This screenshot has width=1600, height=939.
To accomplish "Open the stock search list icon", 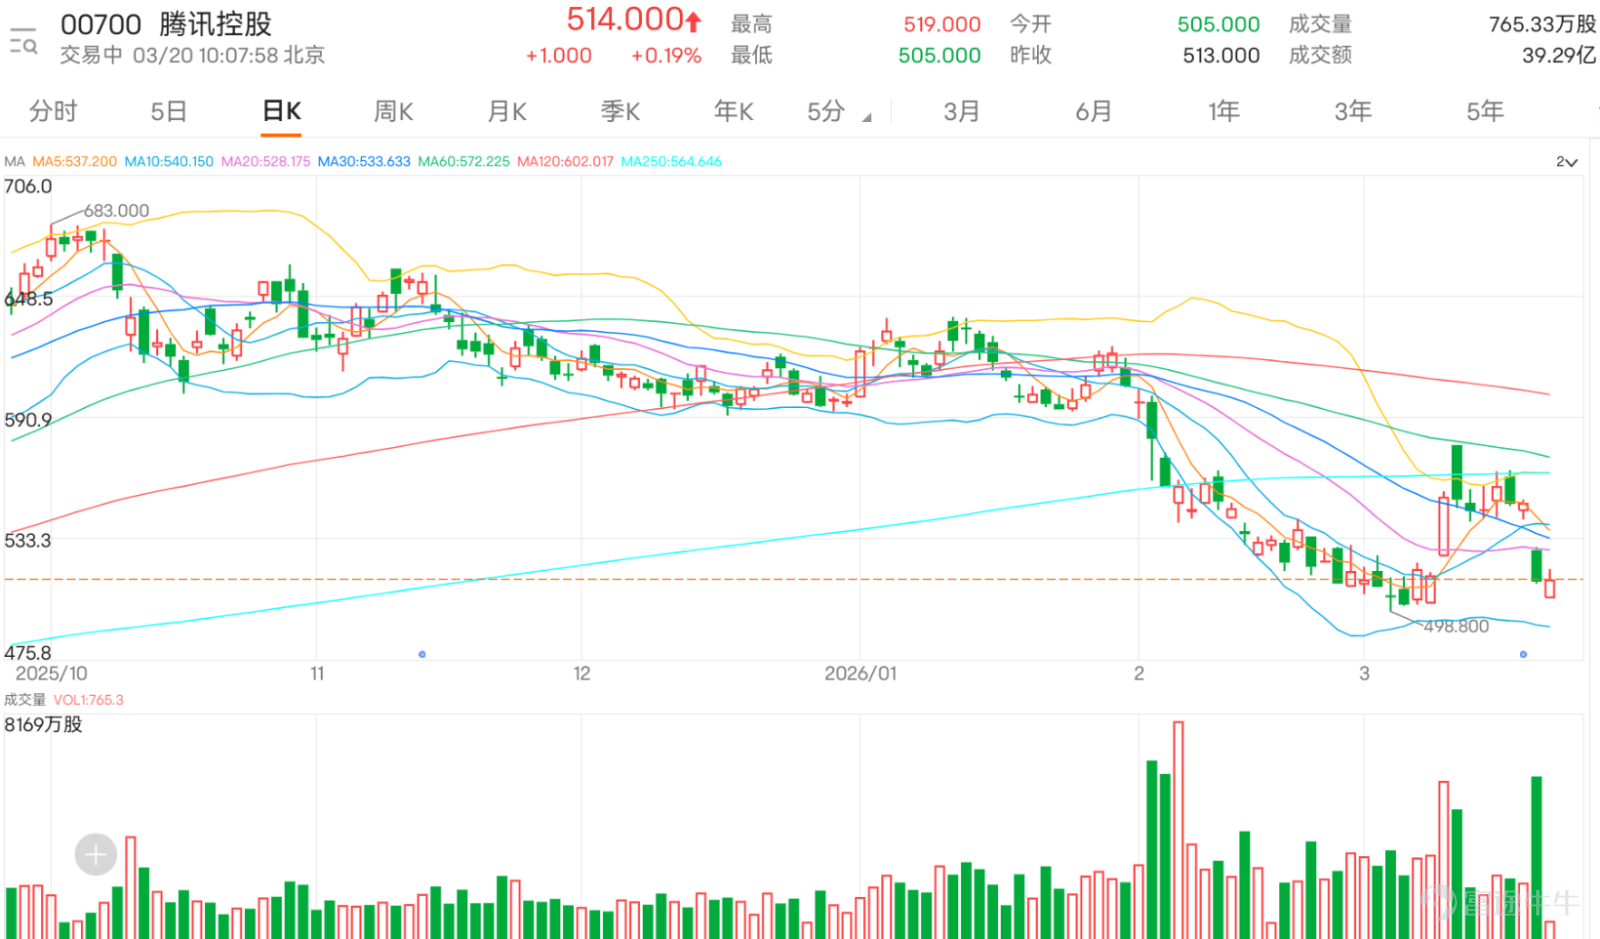I will [x=23, y=41].
